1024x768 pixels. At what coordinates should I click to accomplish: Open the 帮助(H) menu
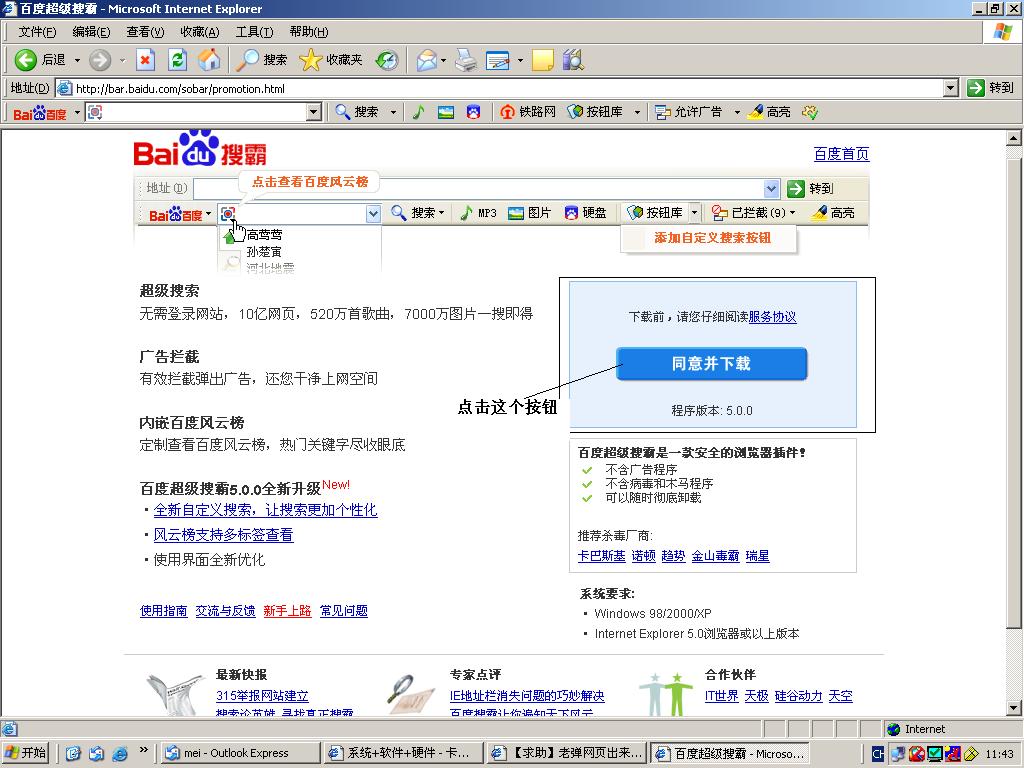pyautogui.click(x=309, y=31)
